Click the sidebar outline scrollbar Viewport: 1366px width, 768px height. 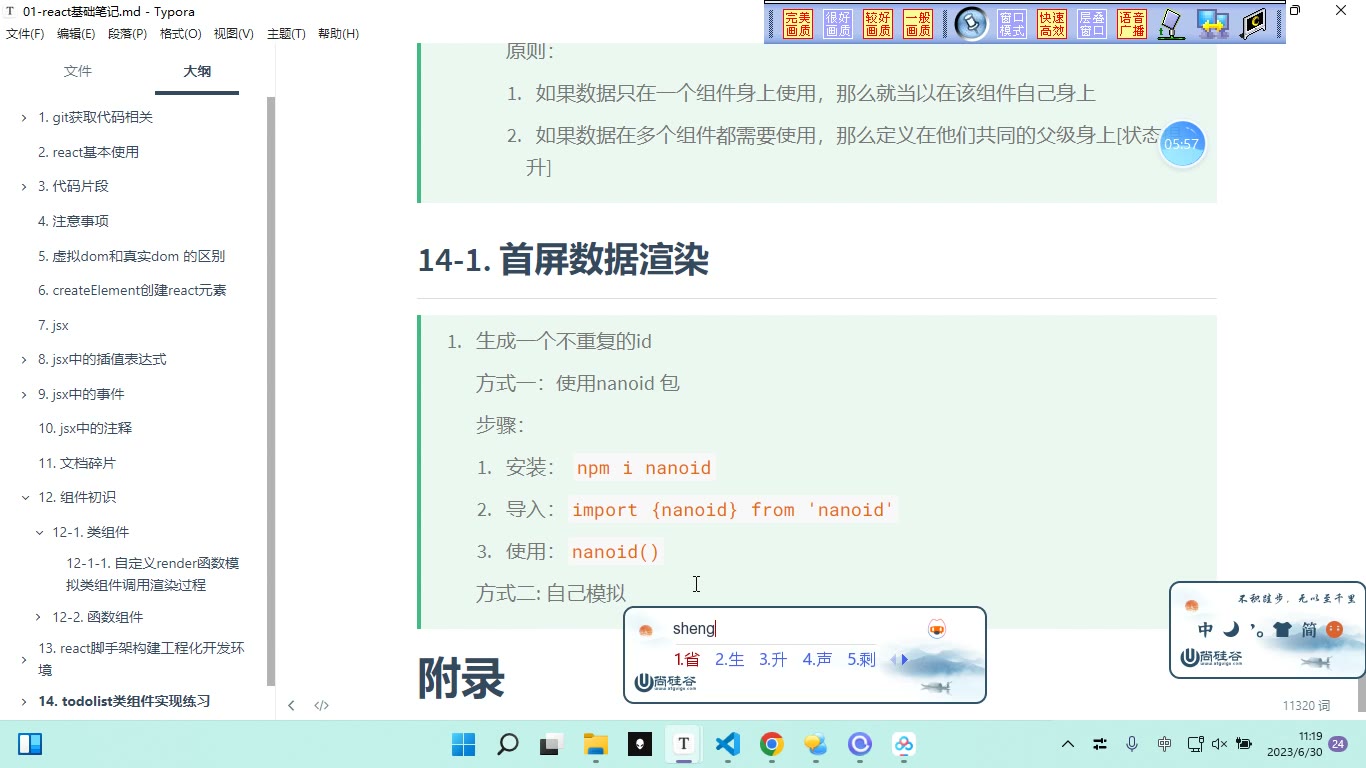(270, 390)
